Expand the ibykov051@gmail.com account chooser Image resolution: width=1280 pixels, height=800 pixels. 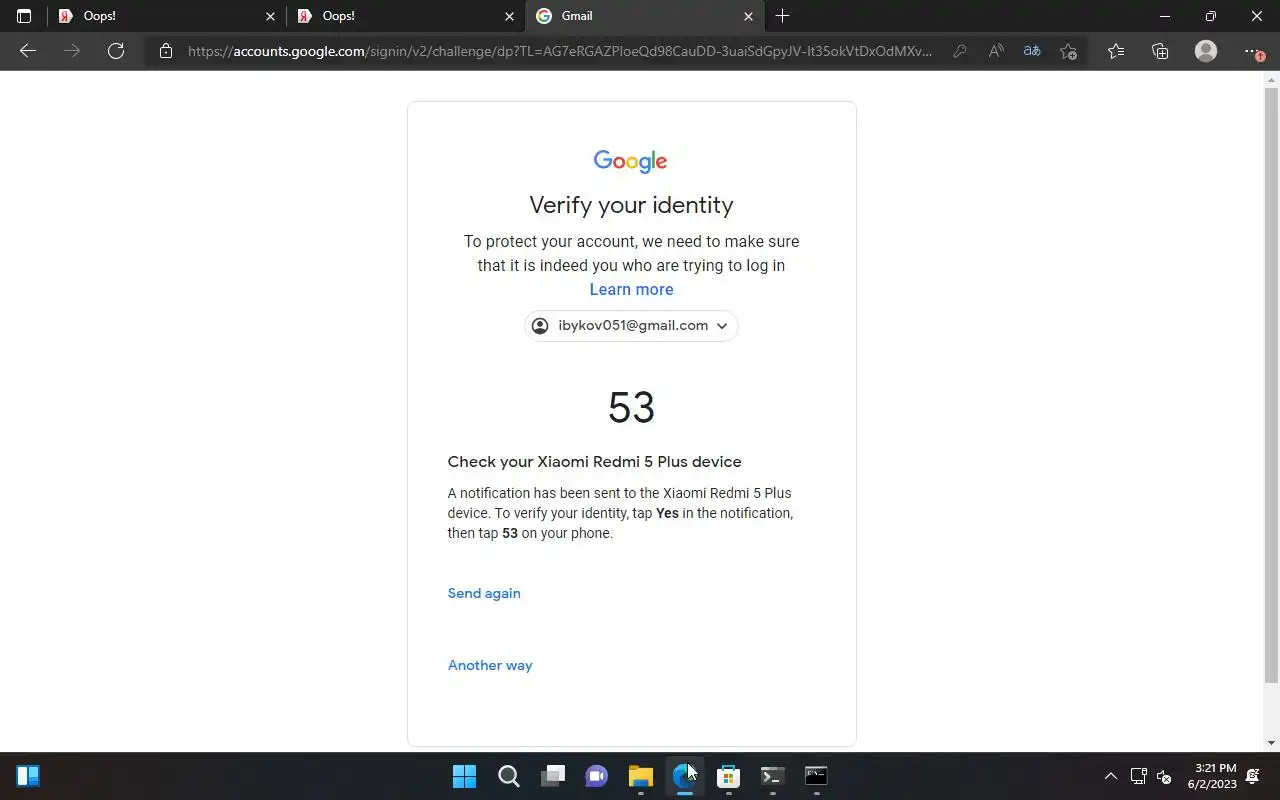tap(631, 326)
